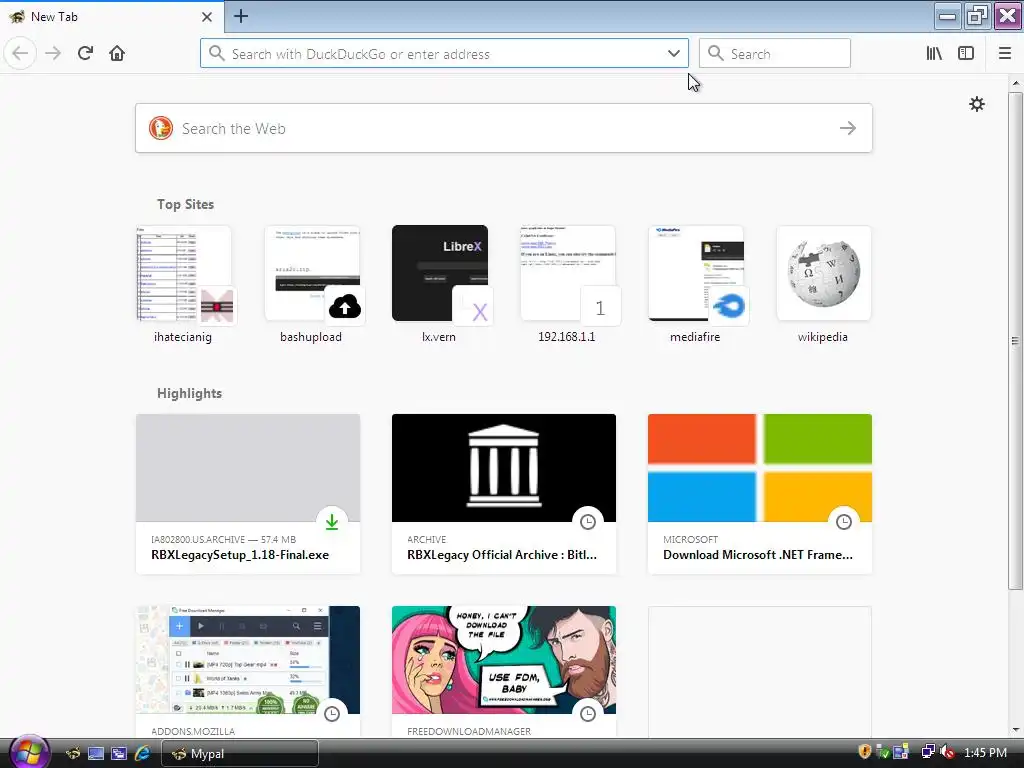Open new tab page settings gear
Screen dimensions: 1024x768
976,104
